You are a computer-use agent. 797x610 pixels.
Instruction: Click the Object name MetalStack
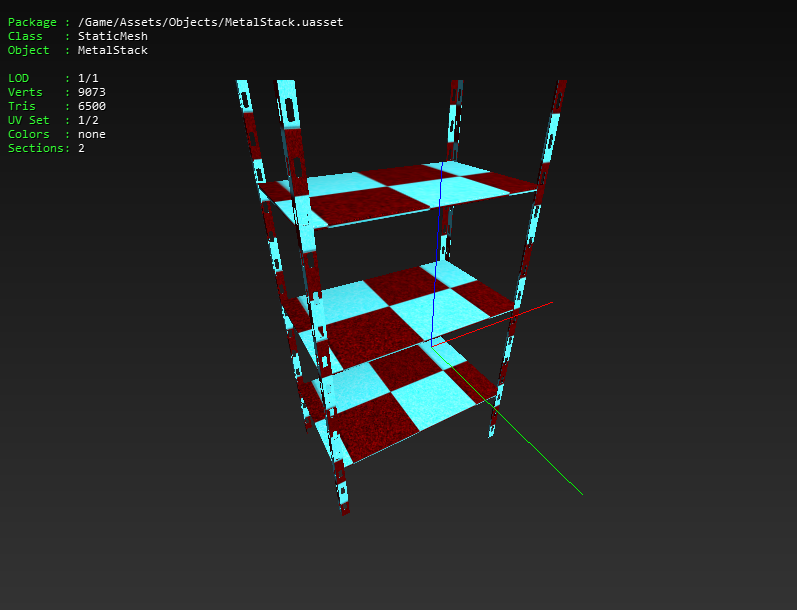pyautogui.click(x=113, y=50)
